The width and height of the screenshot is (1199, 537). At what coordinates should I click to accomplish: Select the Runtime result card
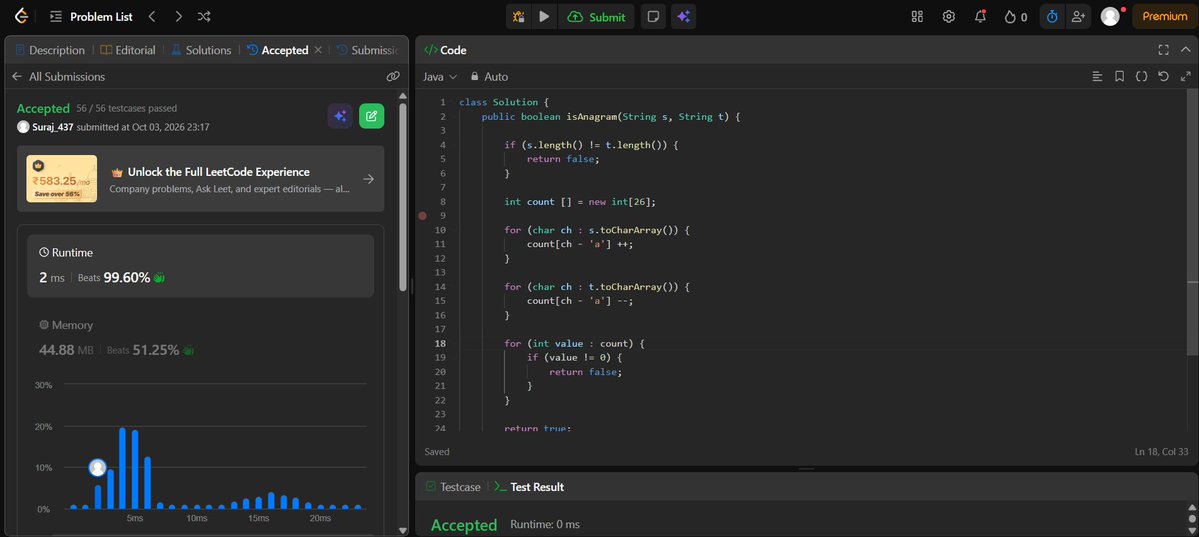(x=200, y=265)
